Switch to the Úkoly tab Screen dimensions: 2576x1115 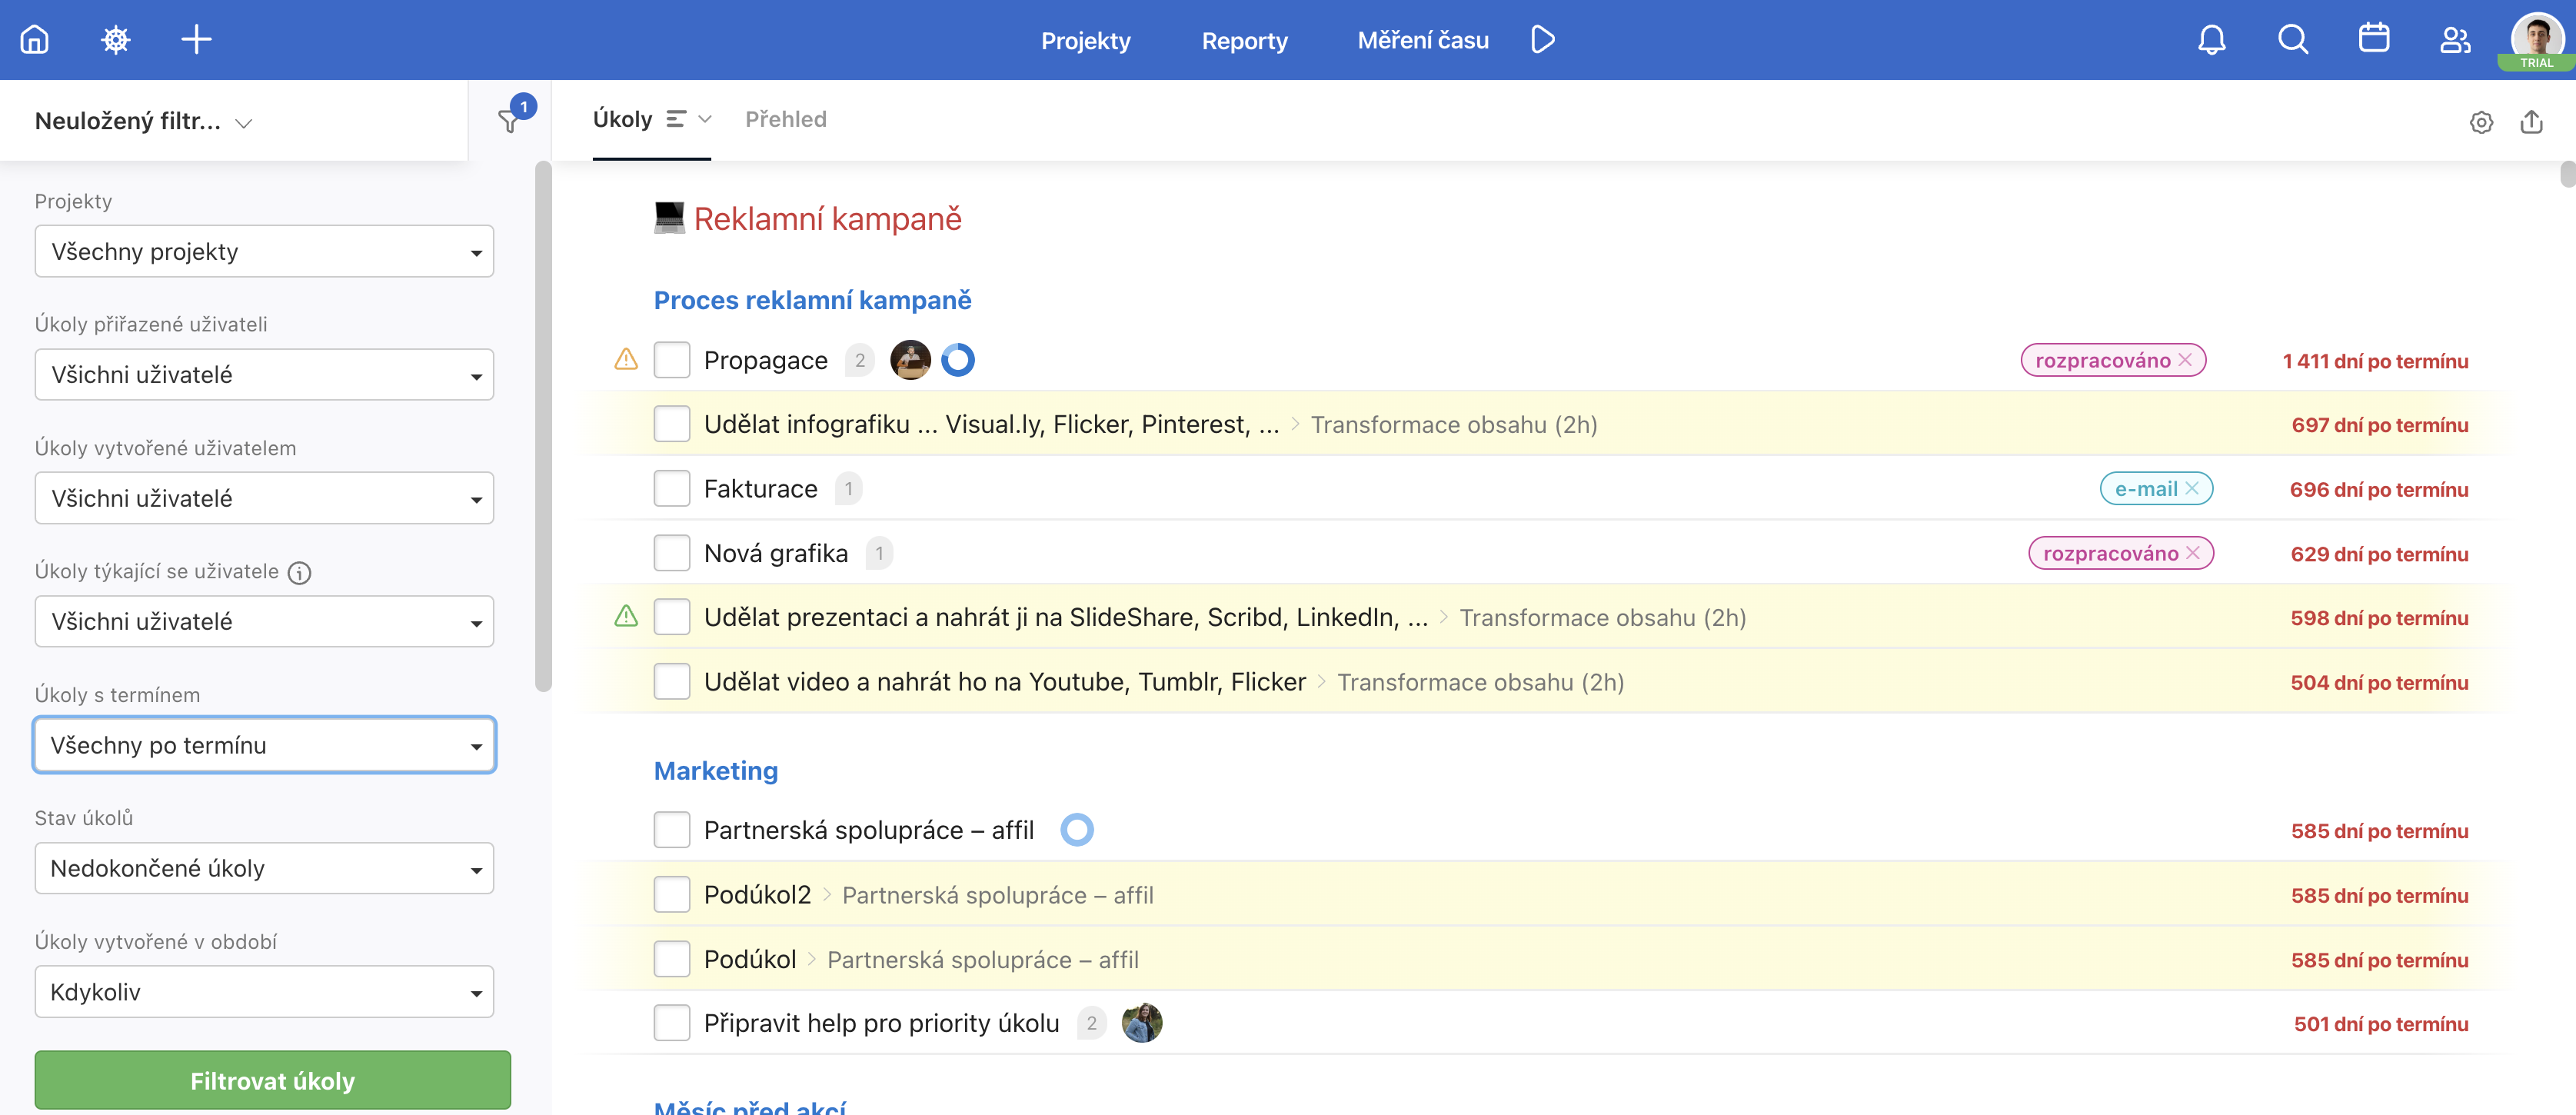click(x=622, y=119)
